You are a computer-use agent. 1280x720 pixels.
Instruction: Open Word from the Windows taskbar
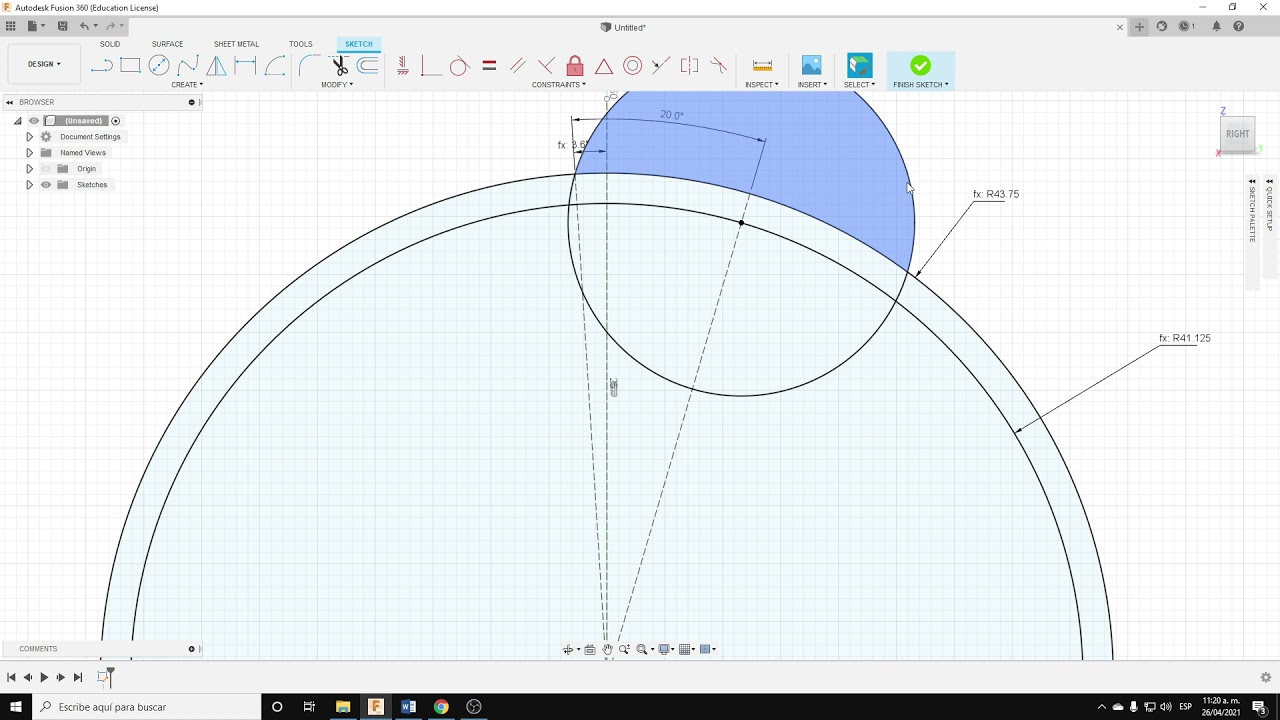pyautogui.click(x=408, y=707)
